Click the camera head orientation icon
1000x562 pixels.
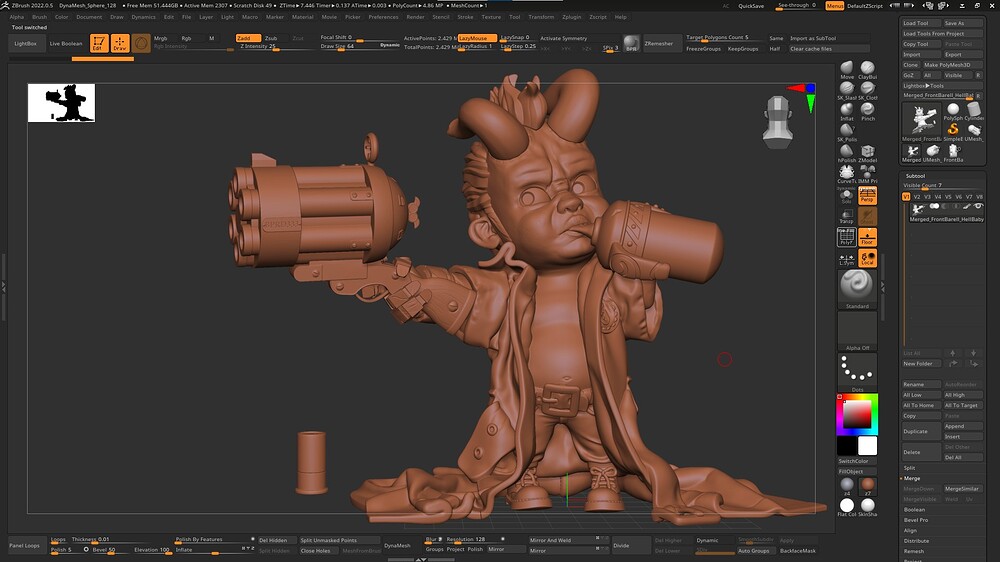point(778,122)
